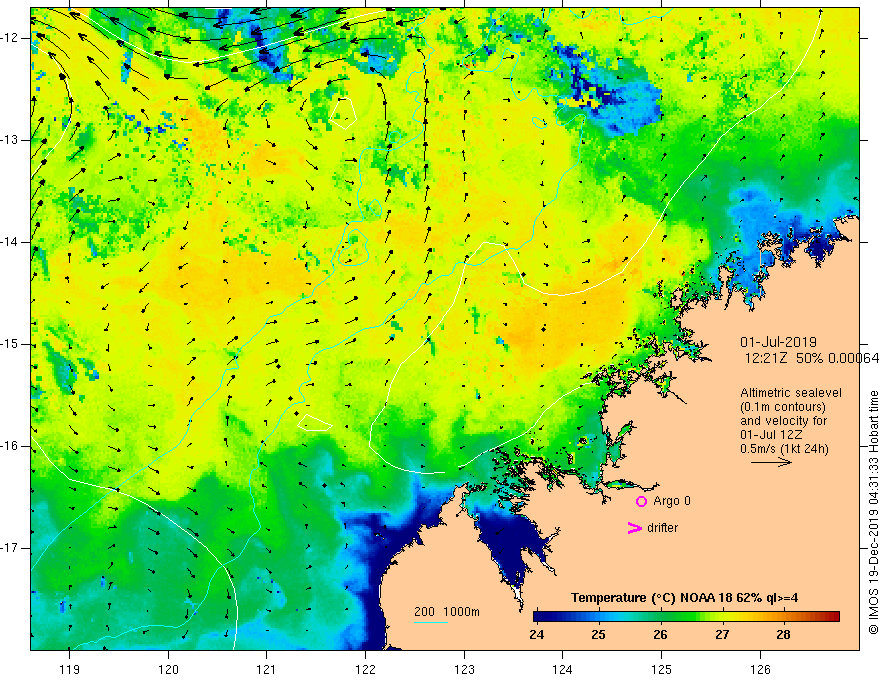Click the '200 1000m' depth contour label
This screenshot has width=880, height=680.
click(x=447, y=612)
